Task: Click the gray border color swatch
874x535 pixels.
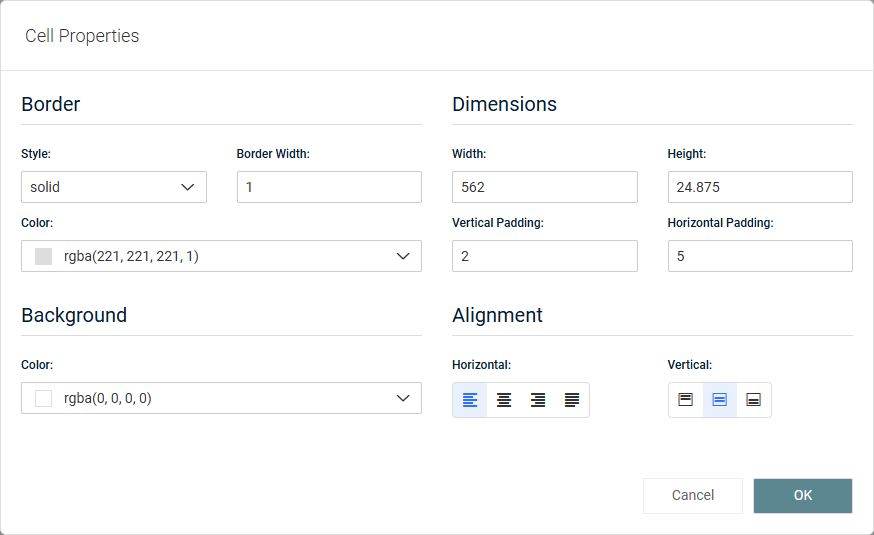Action: pyautogui.click(x=43, y=256)
